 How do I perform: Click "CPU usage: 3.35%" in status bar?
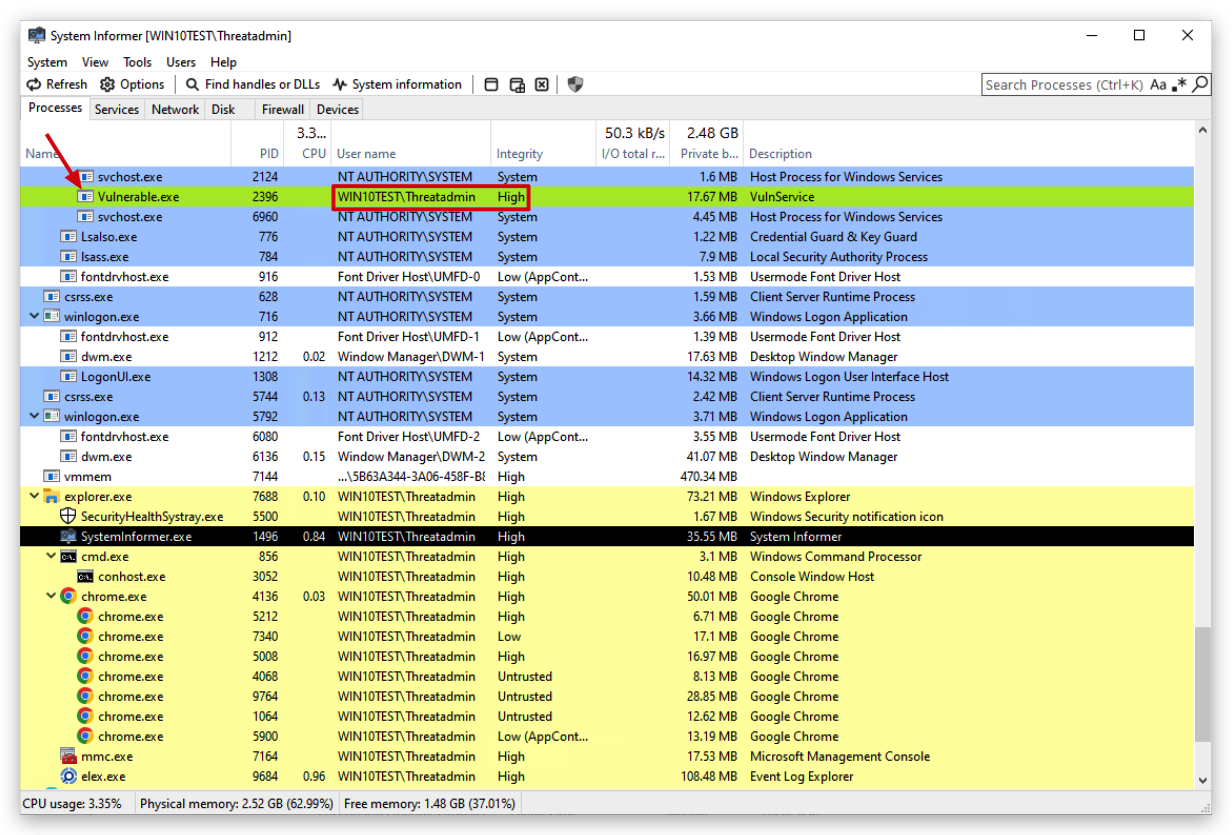(72, 804)
